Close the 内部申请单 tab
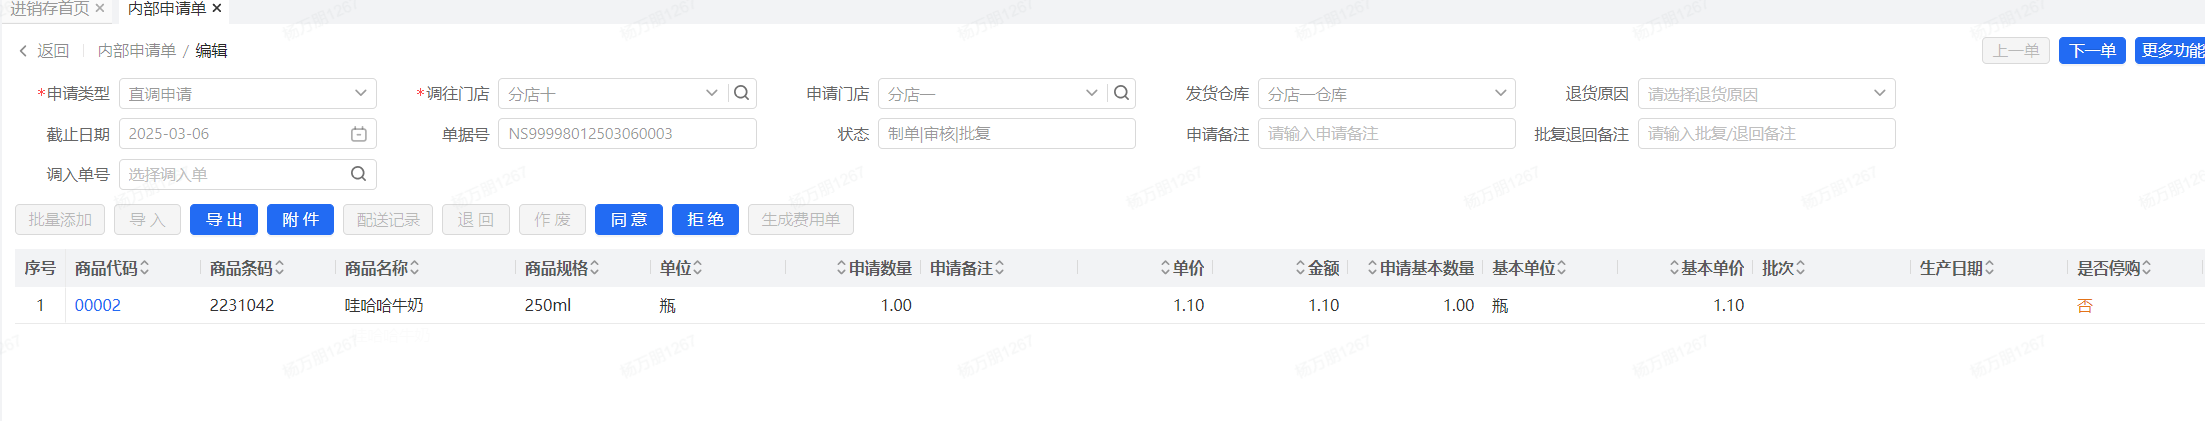This screenshot has width=2205, height=421. [x=217, y=8]
